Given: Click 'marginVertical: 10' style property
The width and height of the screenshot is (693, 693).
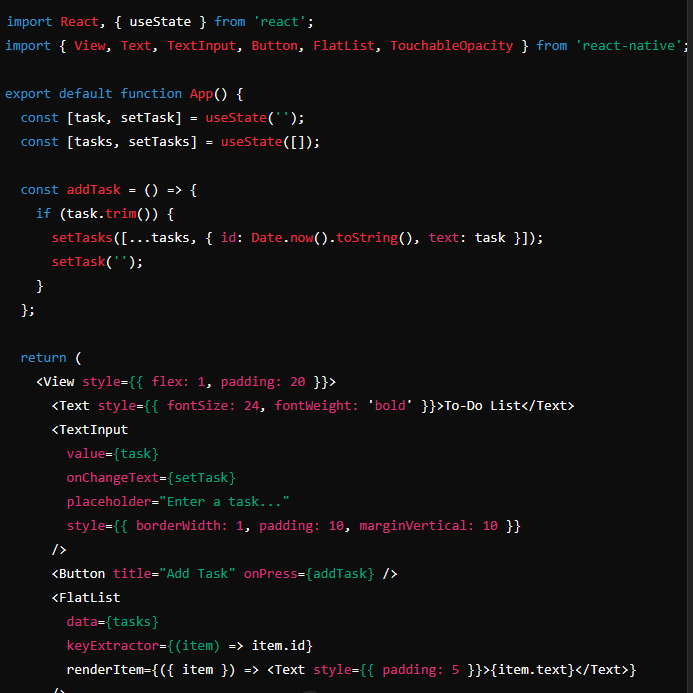Looking at the screenshot, I should point(429,525).
